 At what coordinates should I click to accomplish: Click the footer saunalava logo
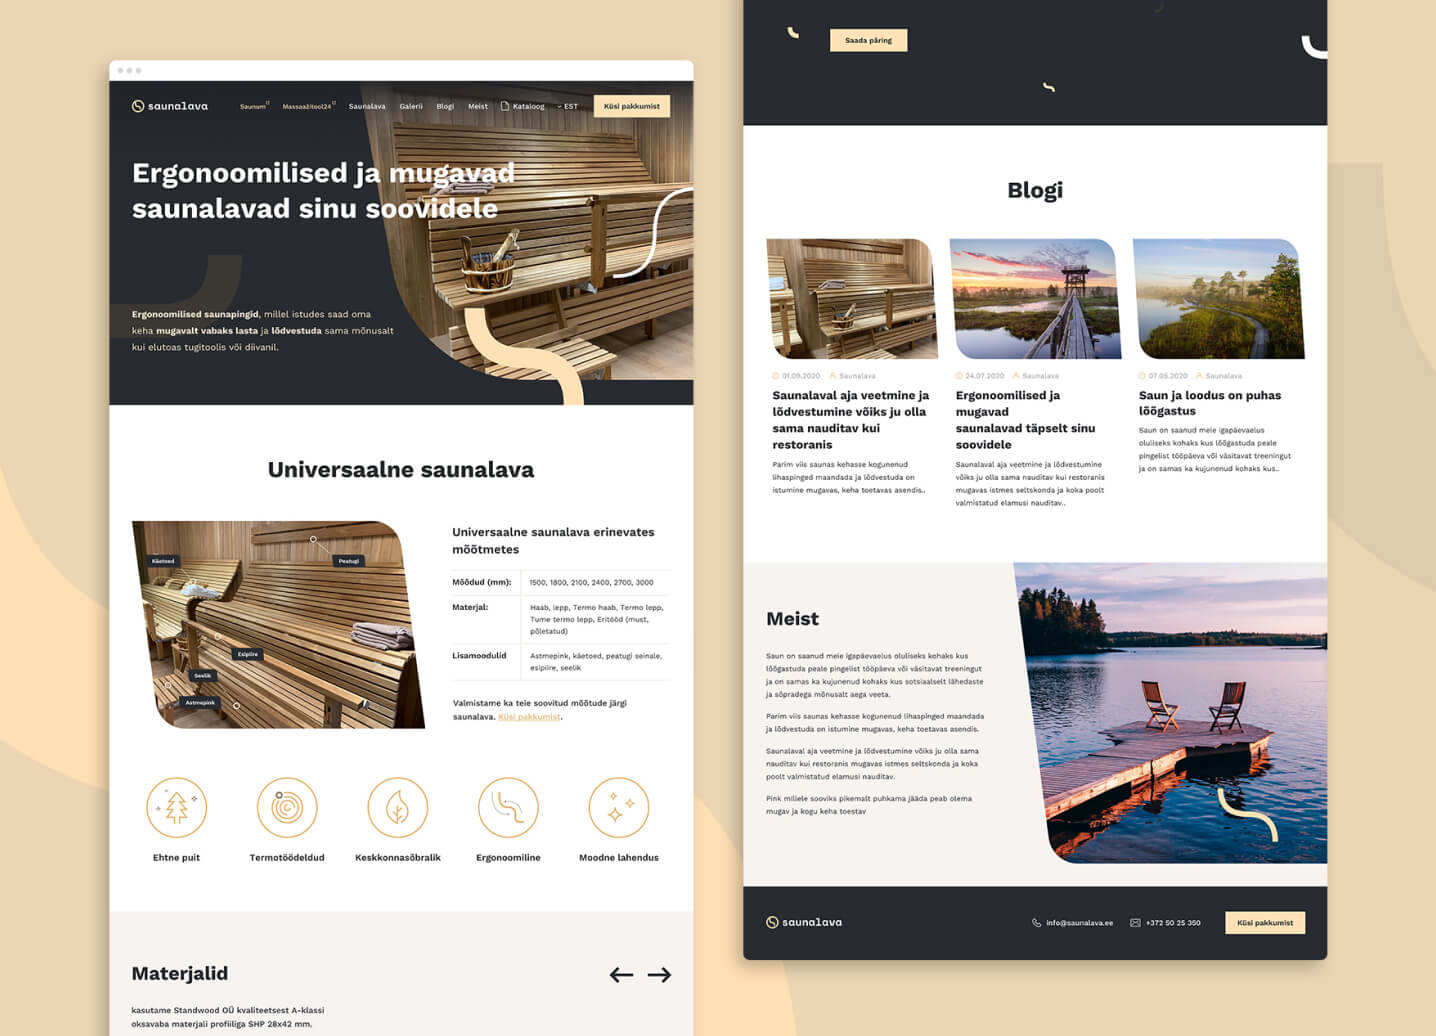[x=804, y=922]
